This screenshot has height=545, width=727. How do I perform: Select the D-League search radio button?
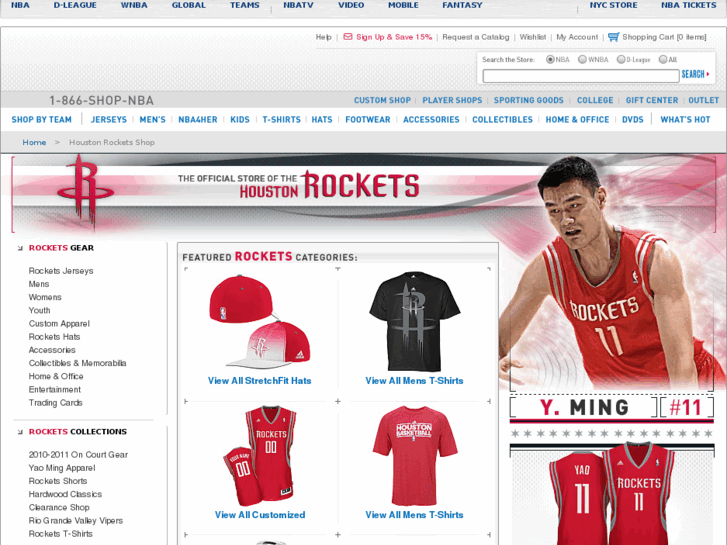[x=621, y=59]
